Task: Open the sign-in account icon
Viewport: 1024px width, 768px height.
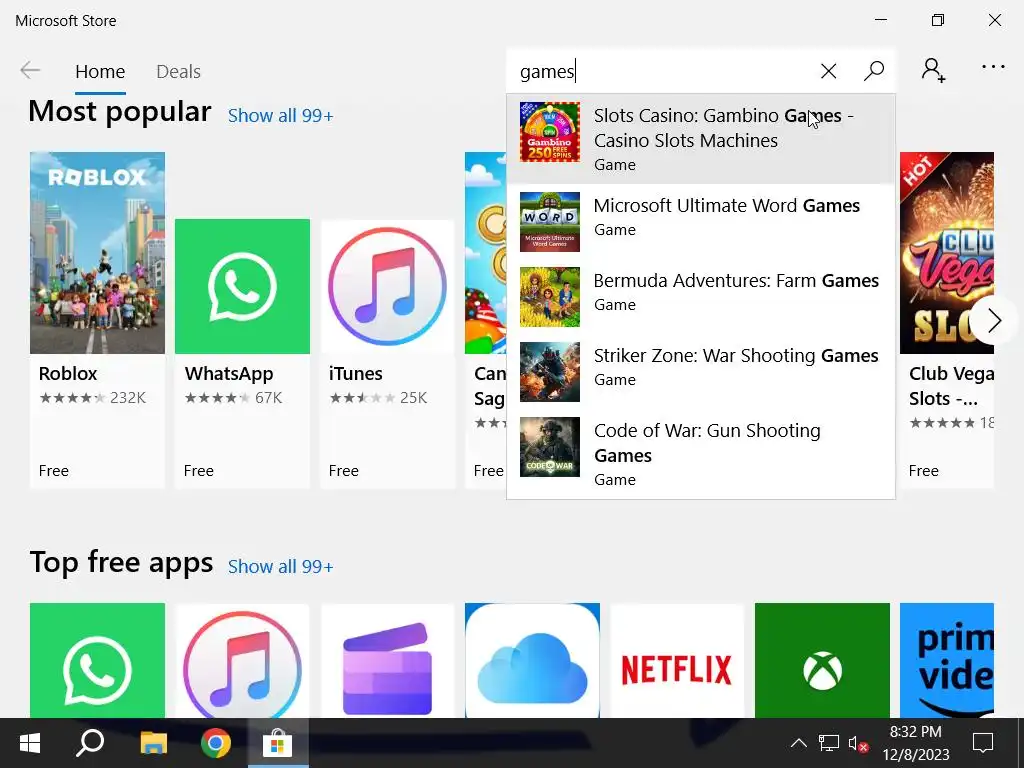Action: pos(933,70)
